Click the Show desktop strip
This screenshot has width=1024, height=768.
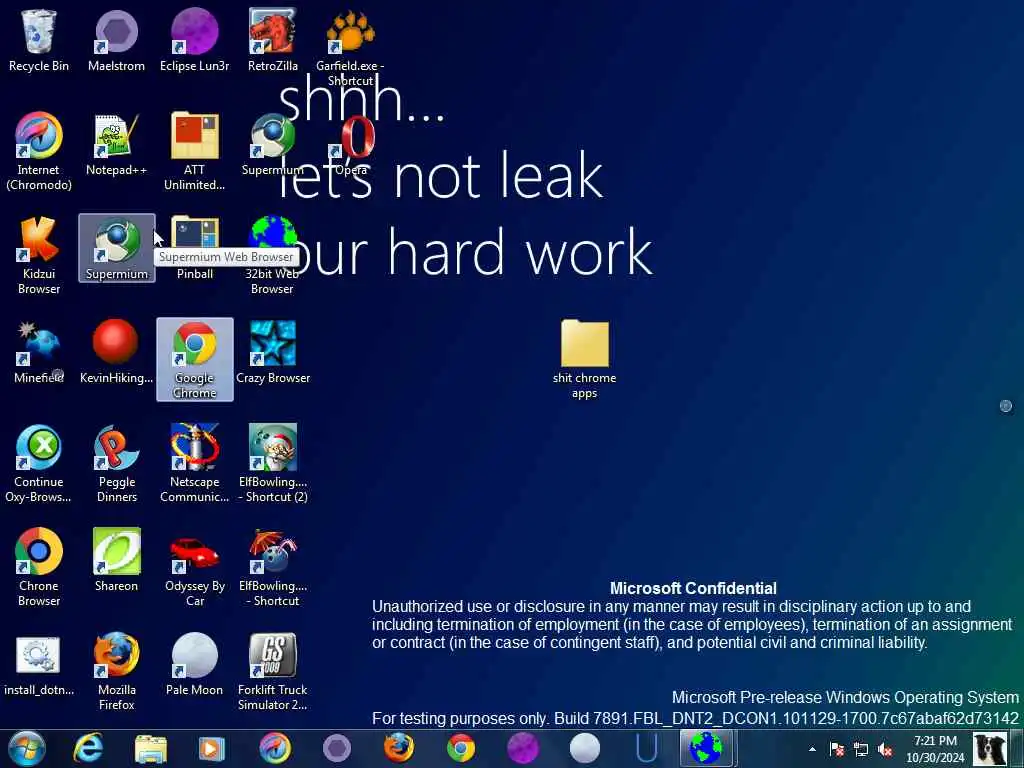[1017, 749]
